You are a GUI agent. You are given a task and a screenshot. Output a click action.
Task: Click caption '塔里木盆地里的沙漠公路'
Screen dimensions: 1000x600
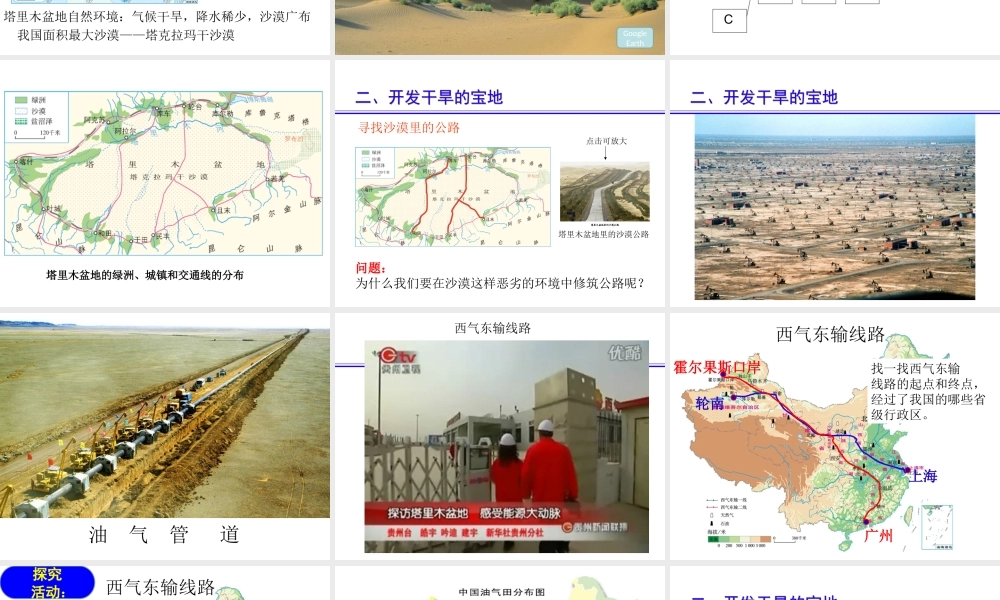604,234
